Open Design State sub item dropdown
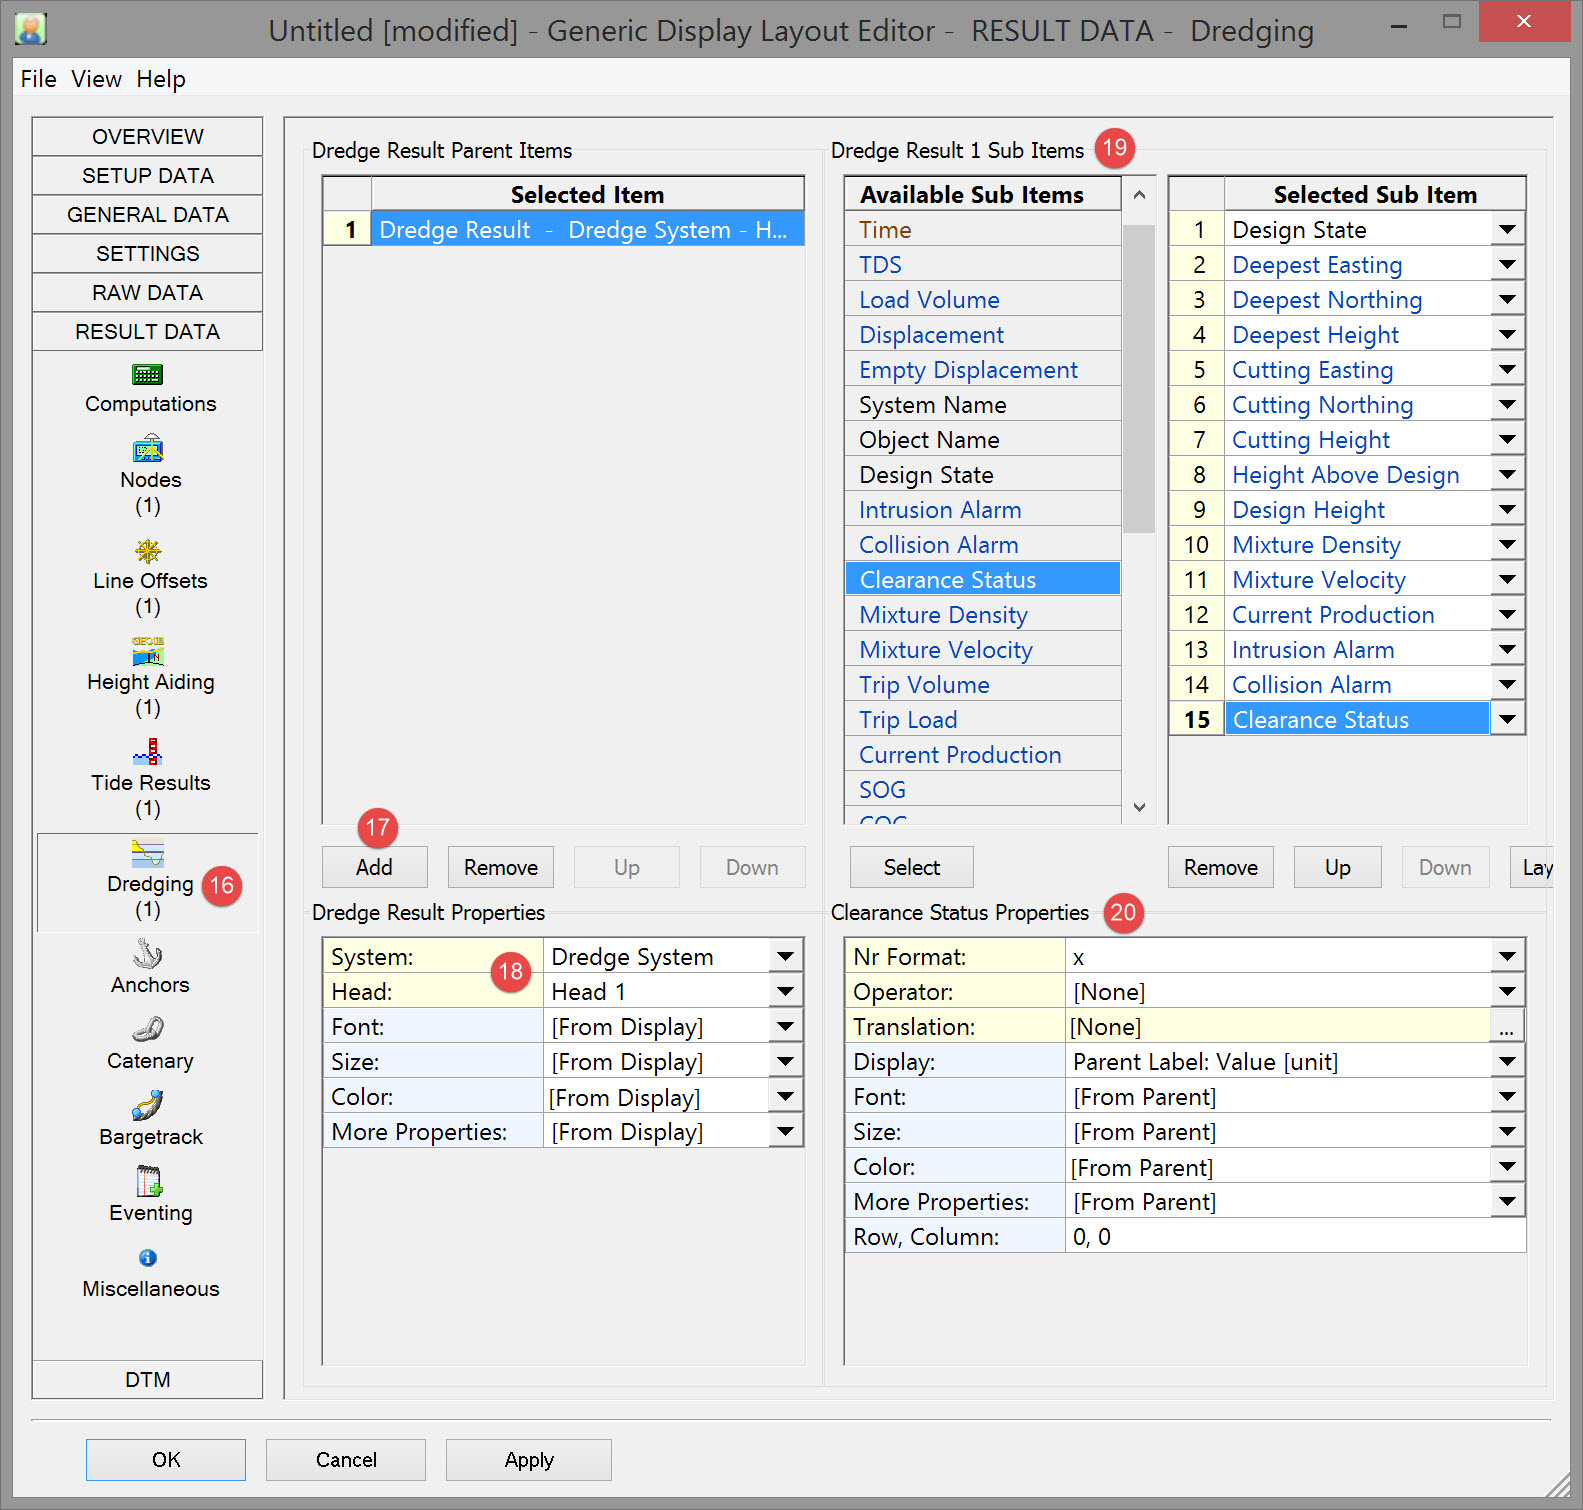This screenshot has width=1583, height=1510. (x=1506, y=230)
